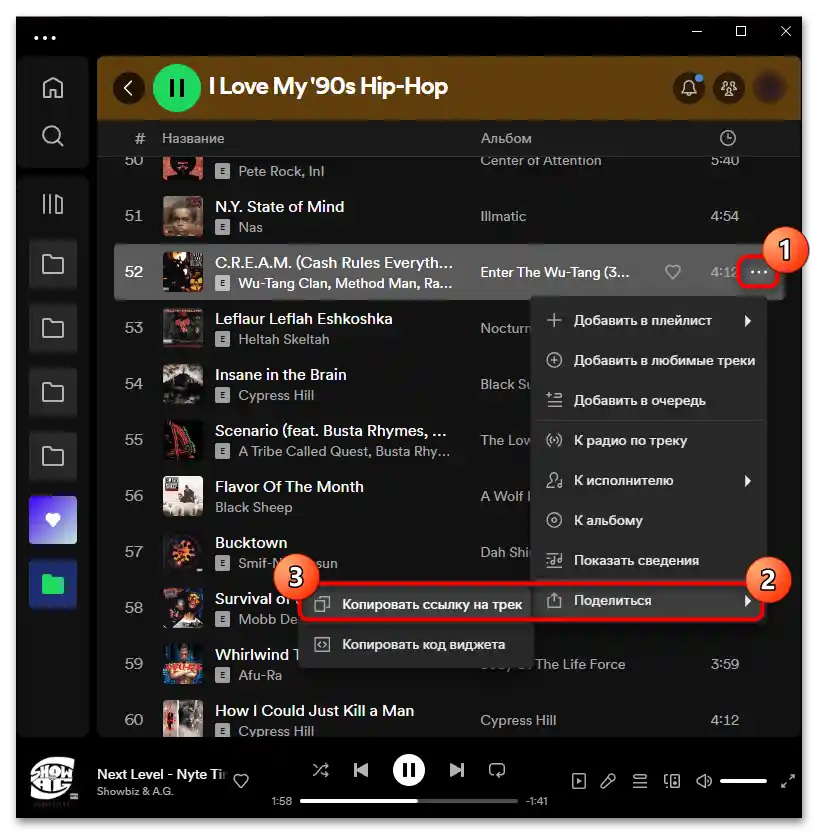Select Flavor Of The Month track
This screenshot has width=818, height=834.
coord(289,487)
